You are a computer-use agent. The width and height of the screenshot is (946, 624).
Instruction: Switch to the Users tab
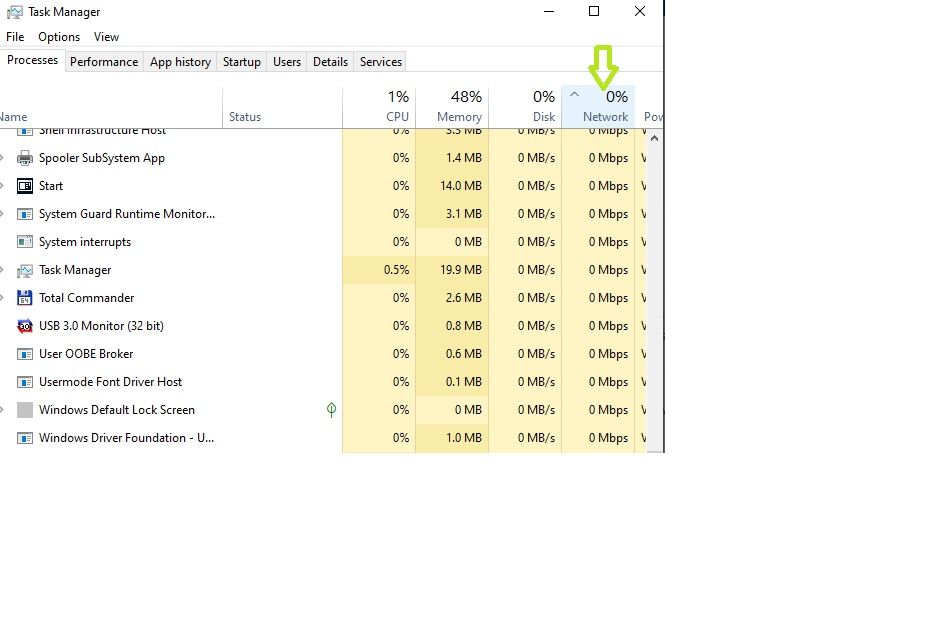[287, 62]
